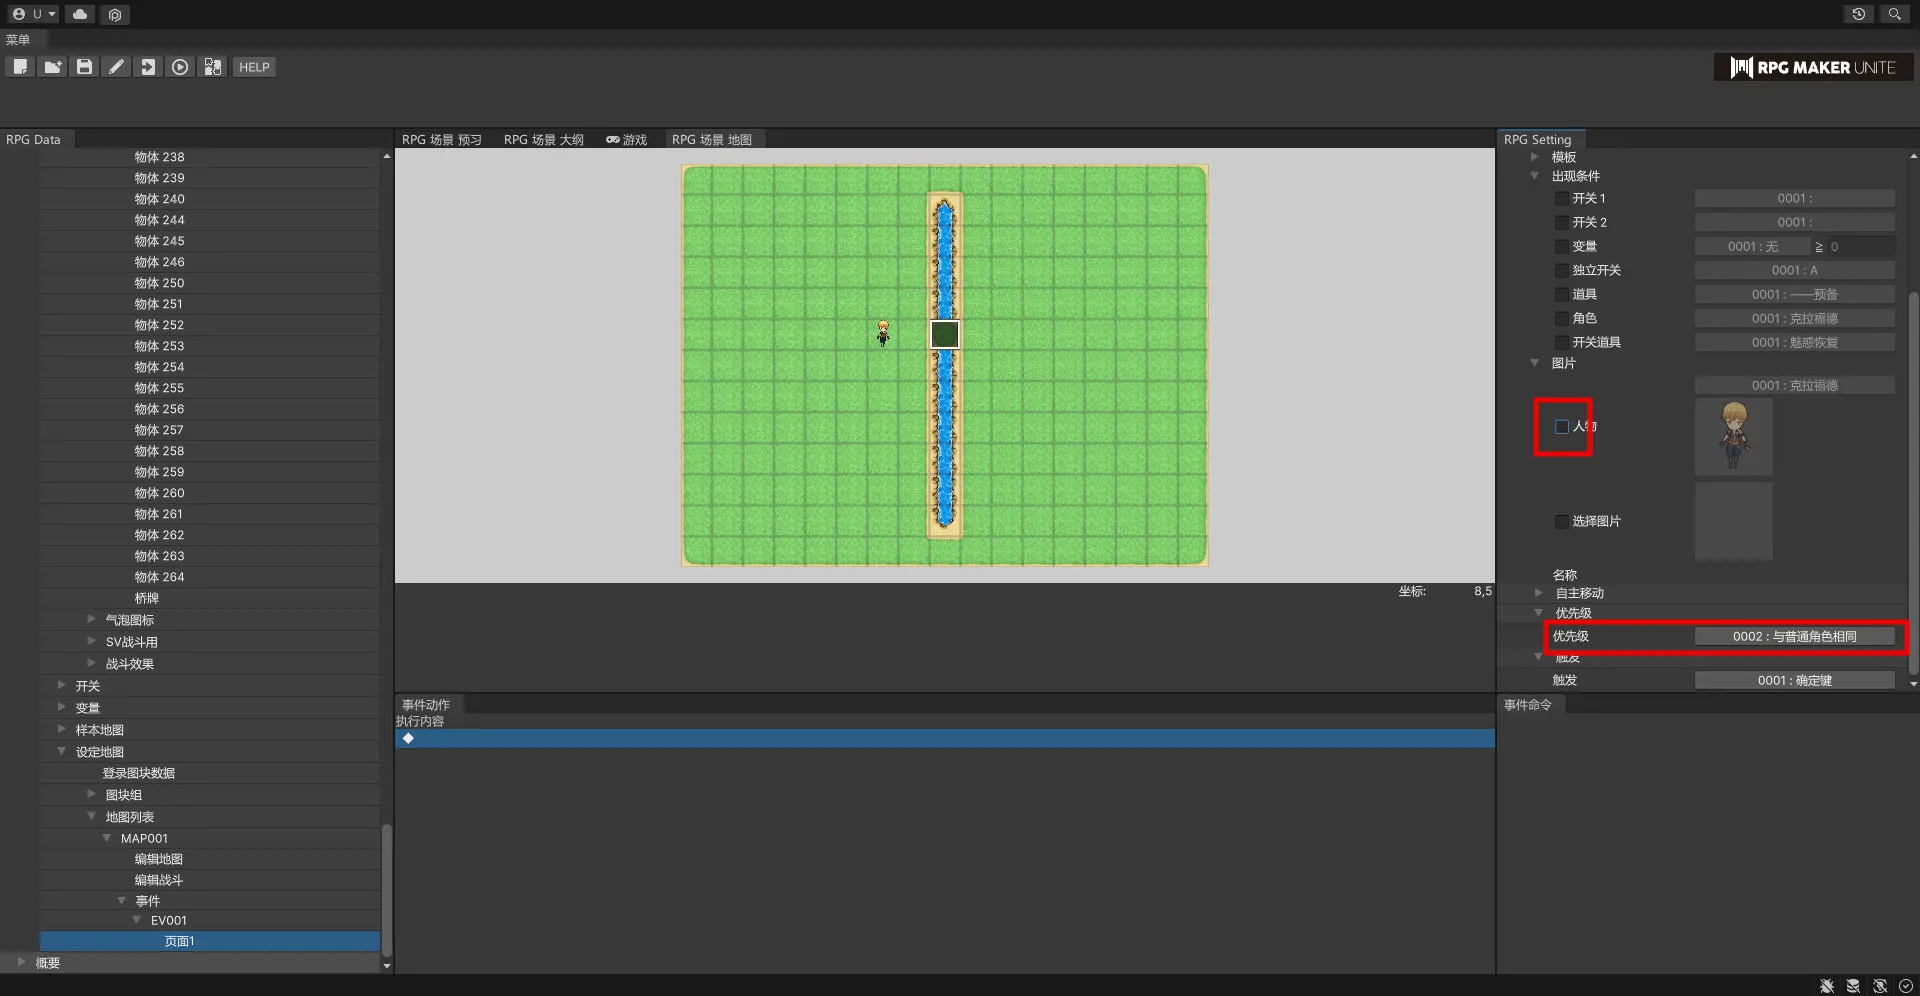Screen dimensions: 1920x996
Task: Click the HELP button
Action: click(x=254, y=67)
